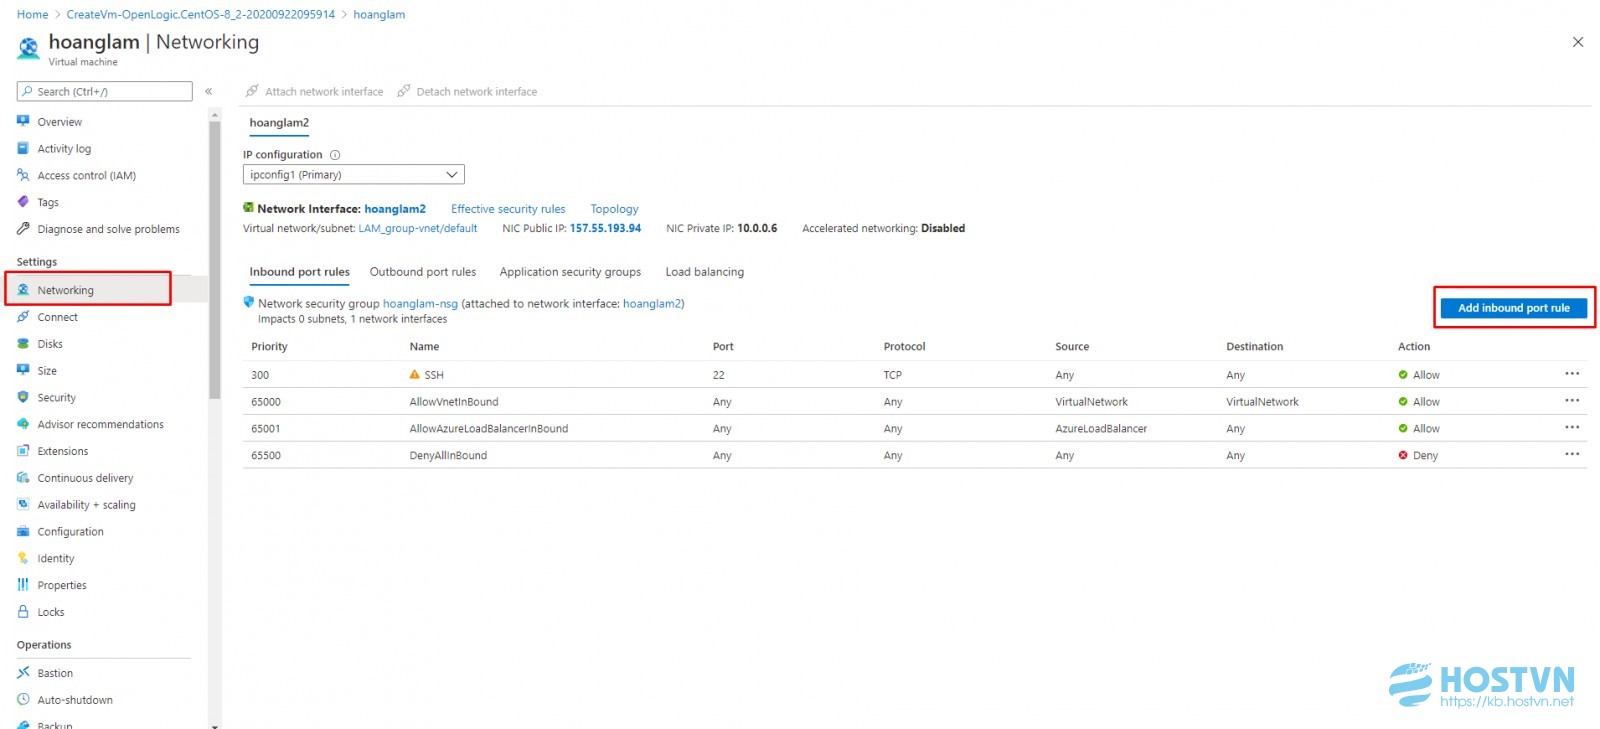The width and height of the screenshot is (1600, 729).
Task: Click Detach network interface
Action: pos(468,92)
